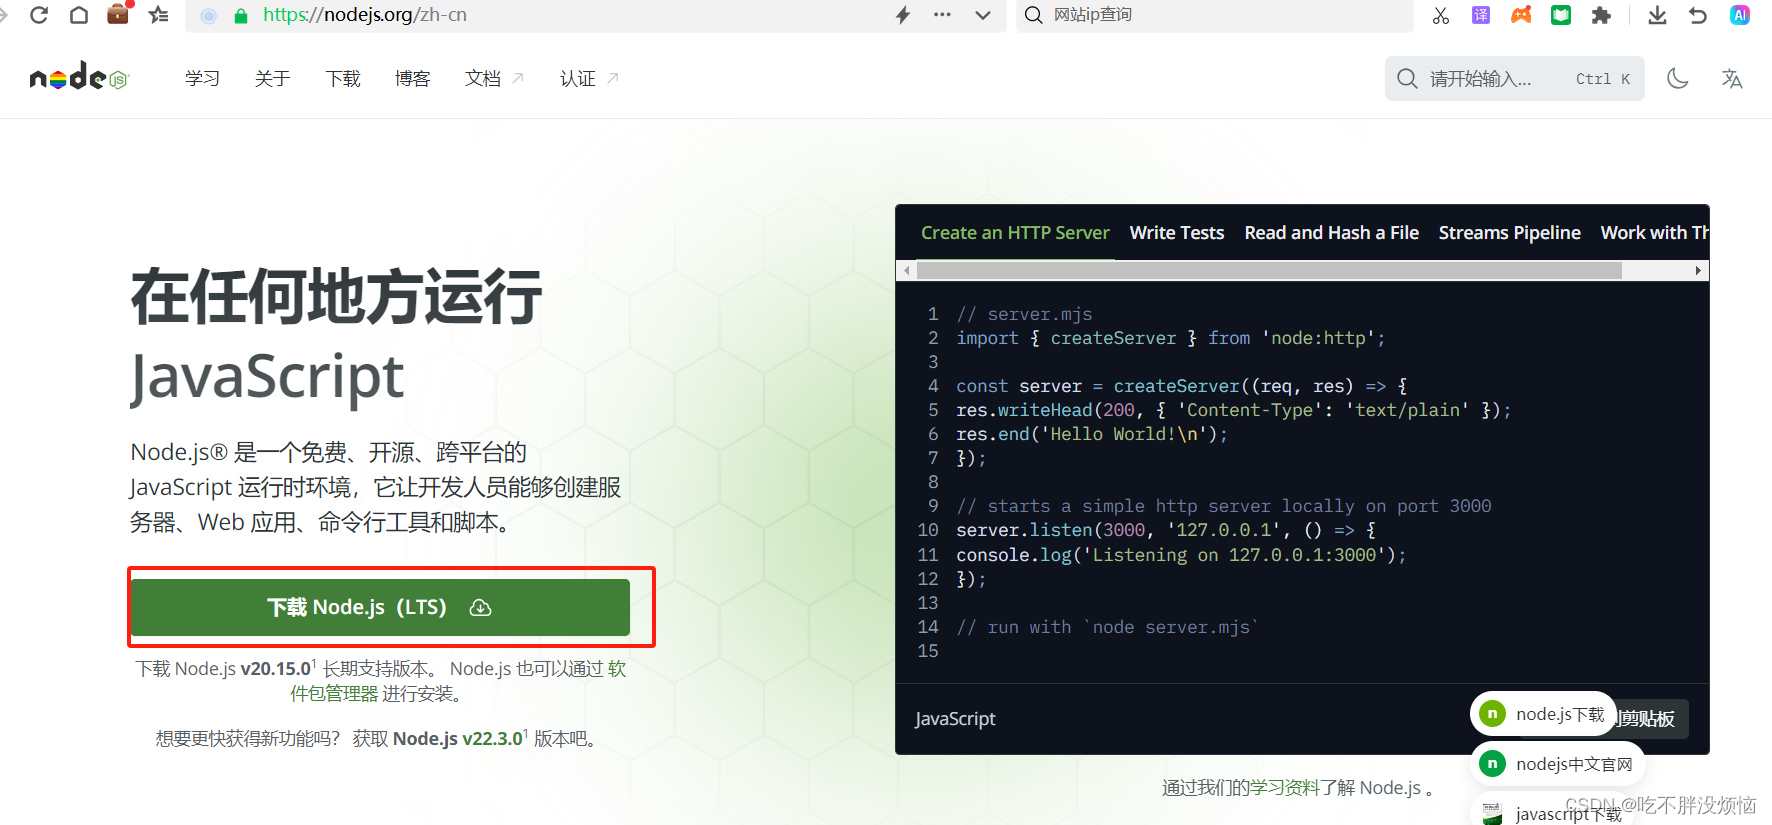This screenshot has height=825, width=1772.
Task: Toggle dark mode with the moon icon
Action: click(1678, 78)
